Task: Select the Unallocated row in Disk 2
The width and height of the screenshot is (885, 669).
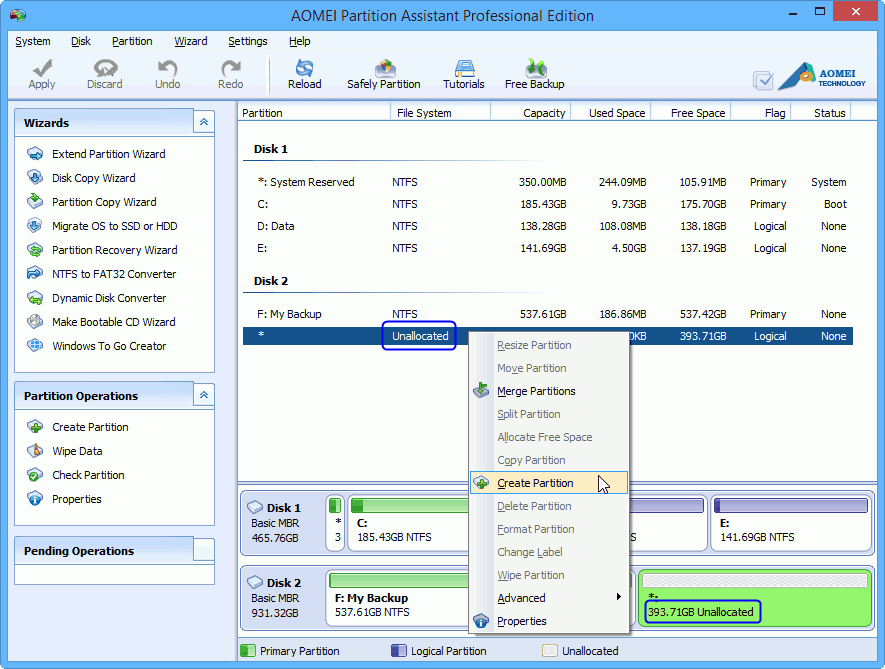Action: coord(547,336)
